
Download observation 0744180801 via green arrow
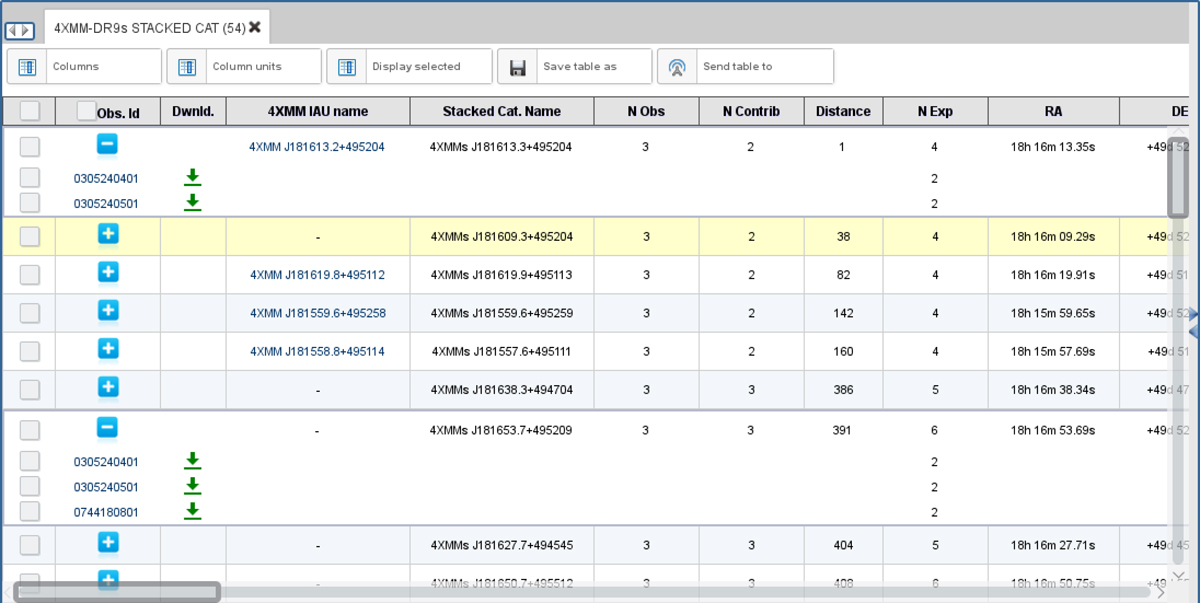point(193,511)
